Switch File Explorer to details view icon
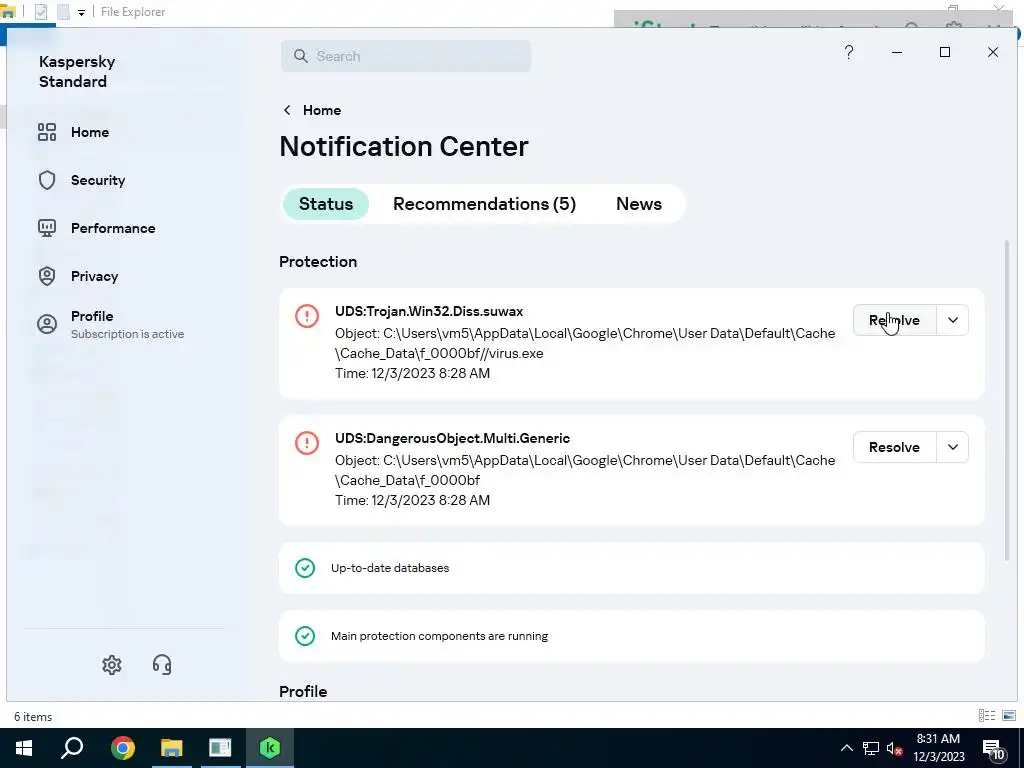Screen dimensions: 1024x768 [x=987, y=716]
